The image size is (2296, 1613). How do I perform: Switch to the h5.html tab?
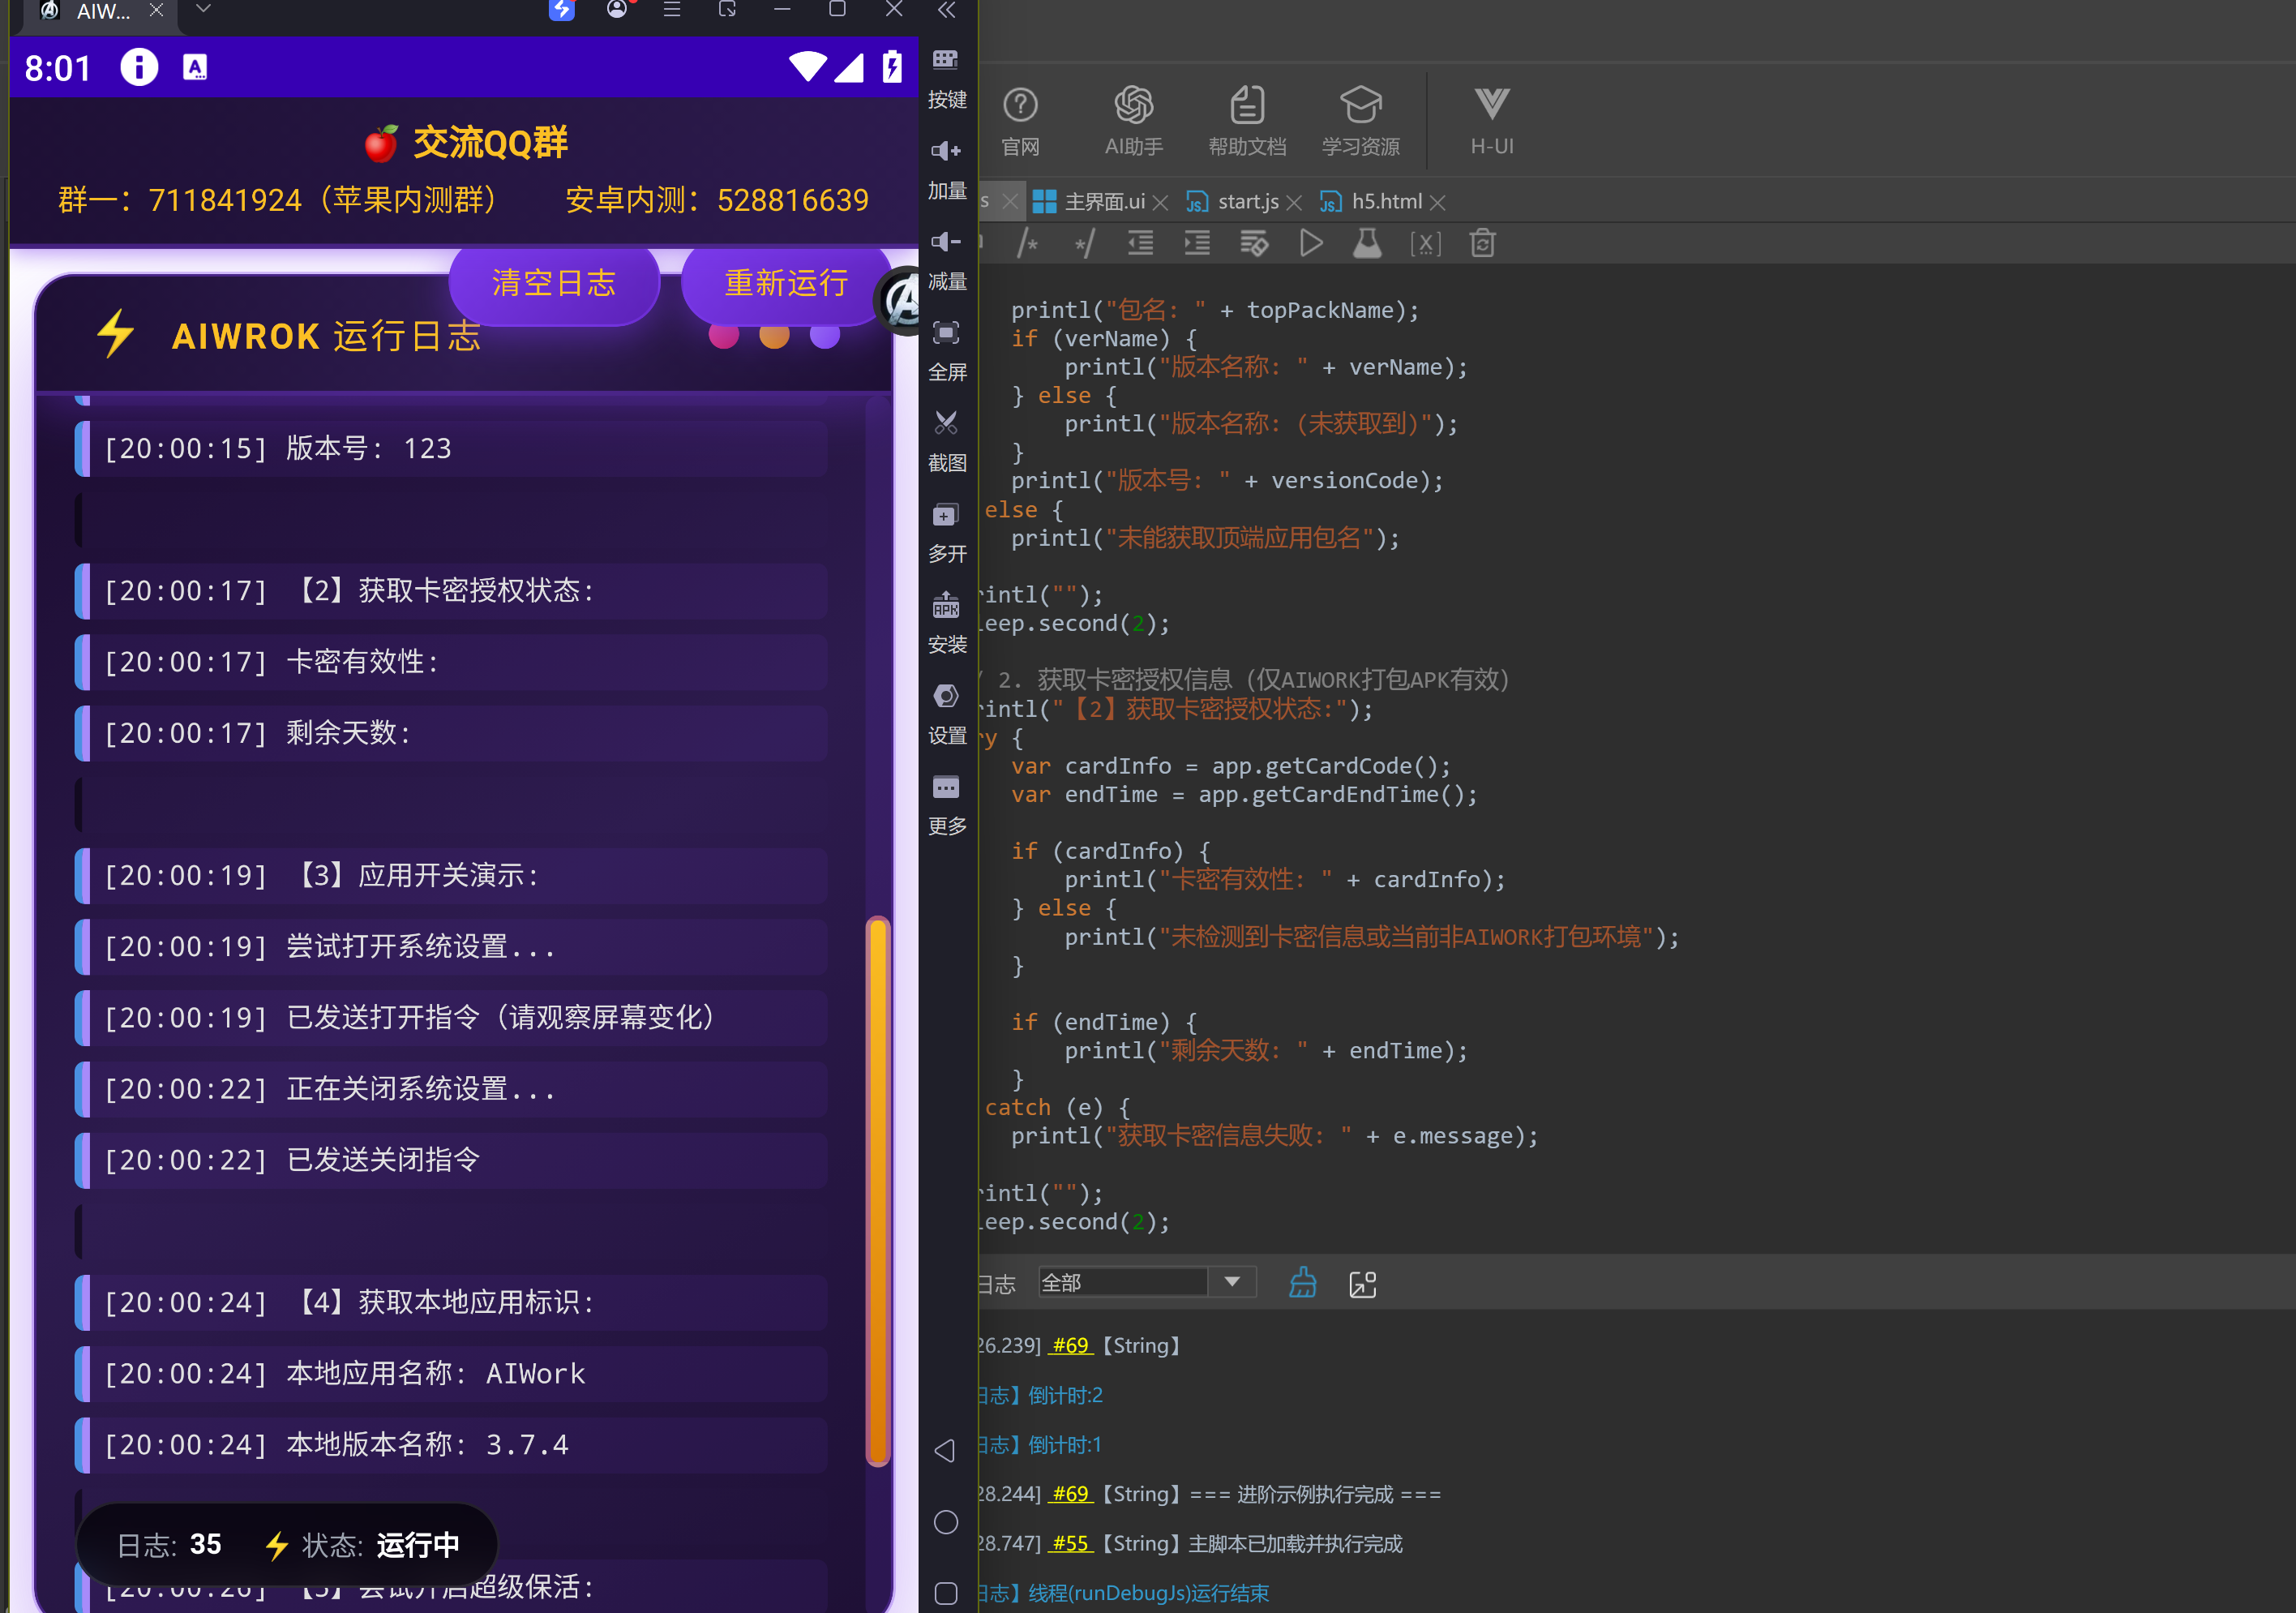[1371, 202]
